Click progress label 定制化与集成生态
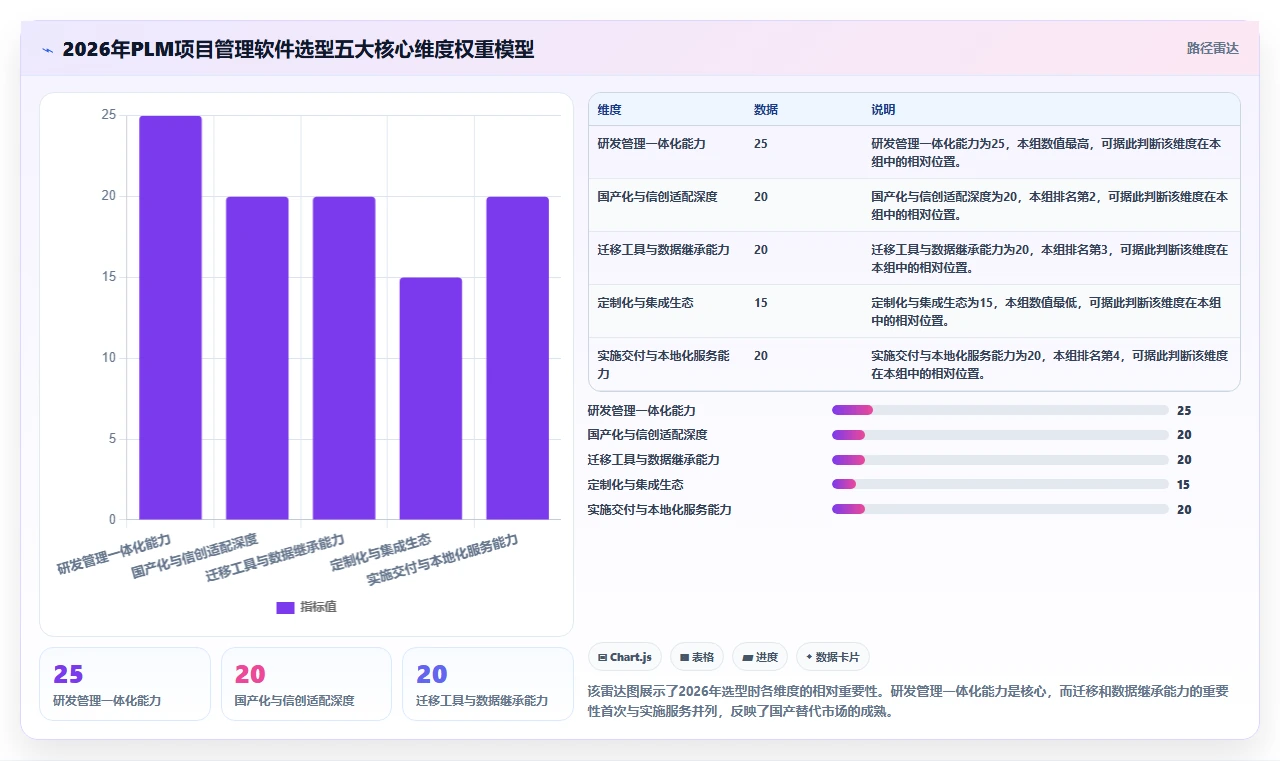Image resolution: width=1280 pixels, height=761 pixels. point(636,485)
